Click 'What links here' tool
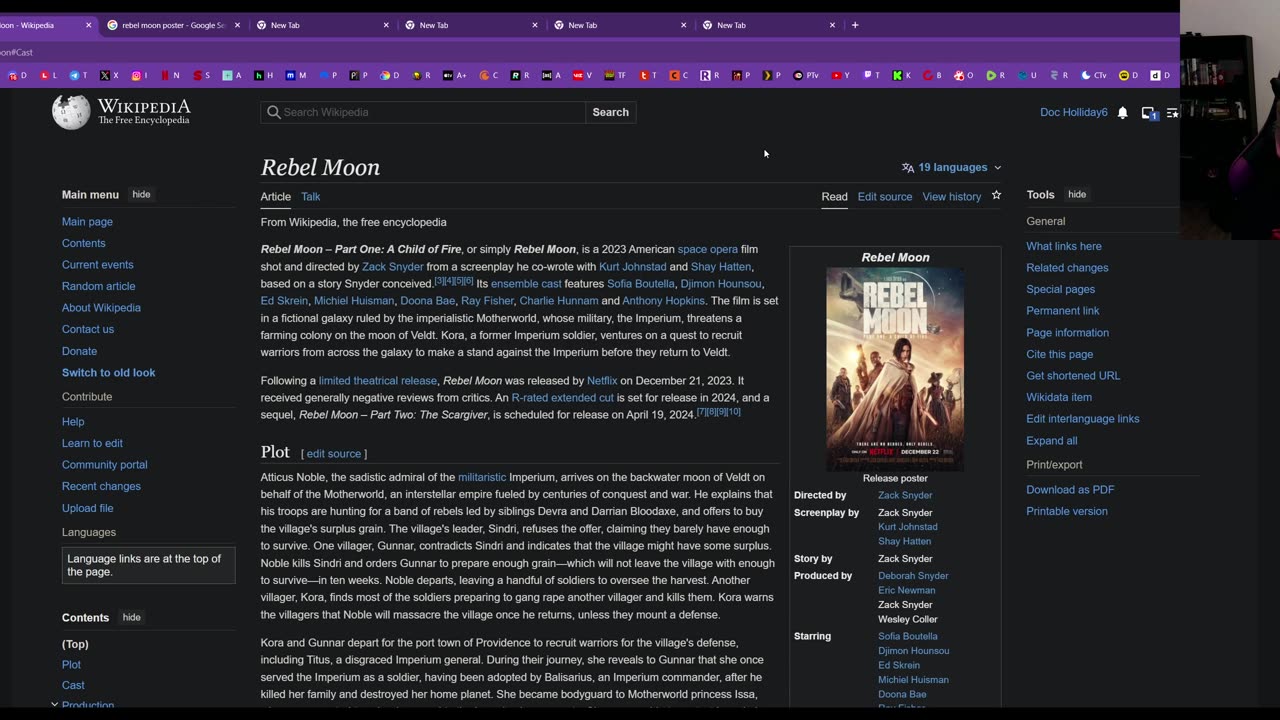 click(x=1063, y=246)
